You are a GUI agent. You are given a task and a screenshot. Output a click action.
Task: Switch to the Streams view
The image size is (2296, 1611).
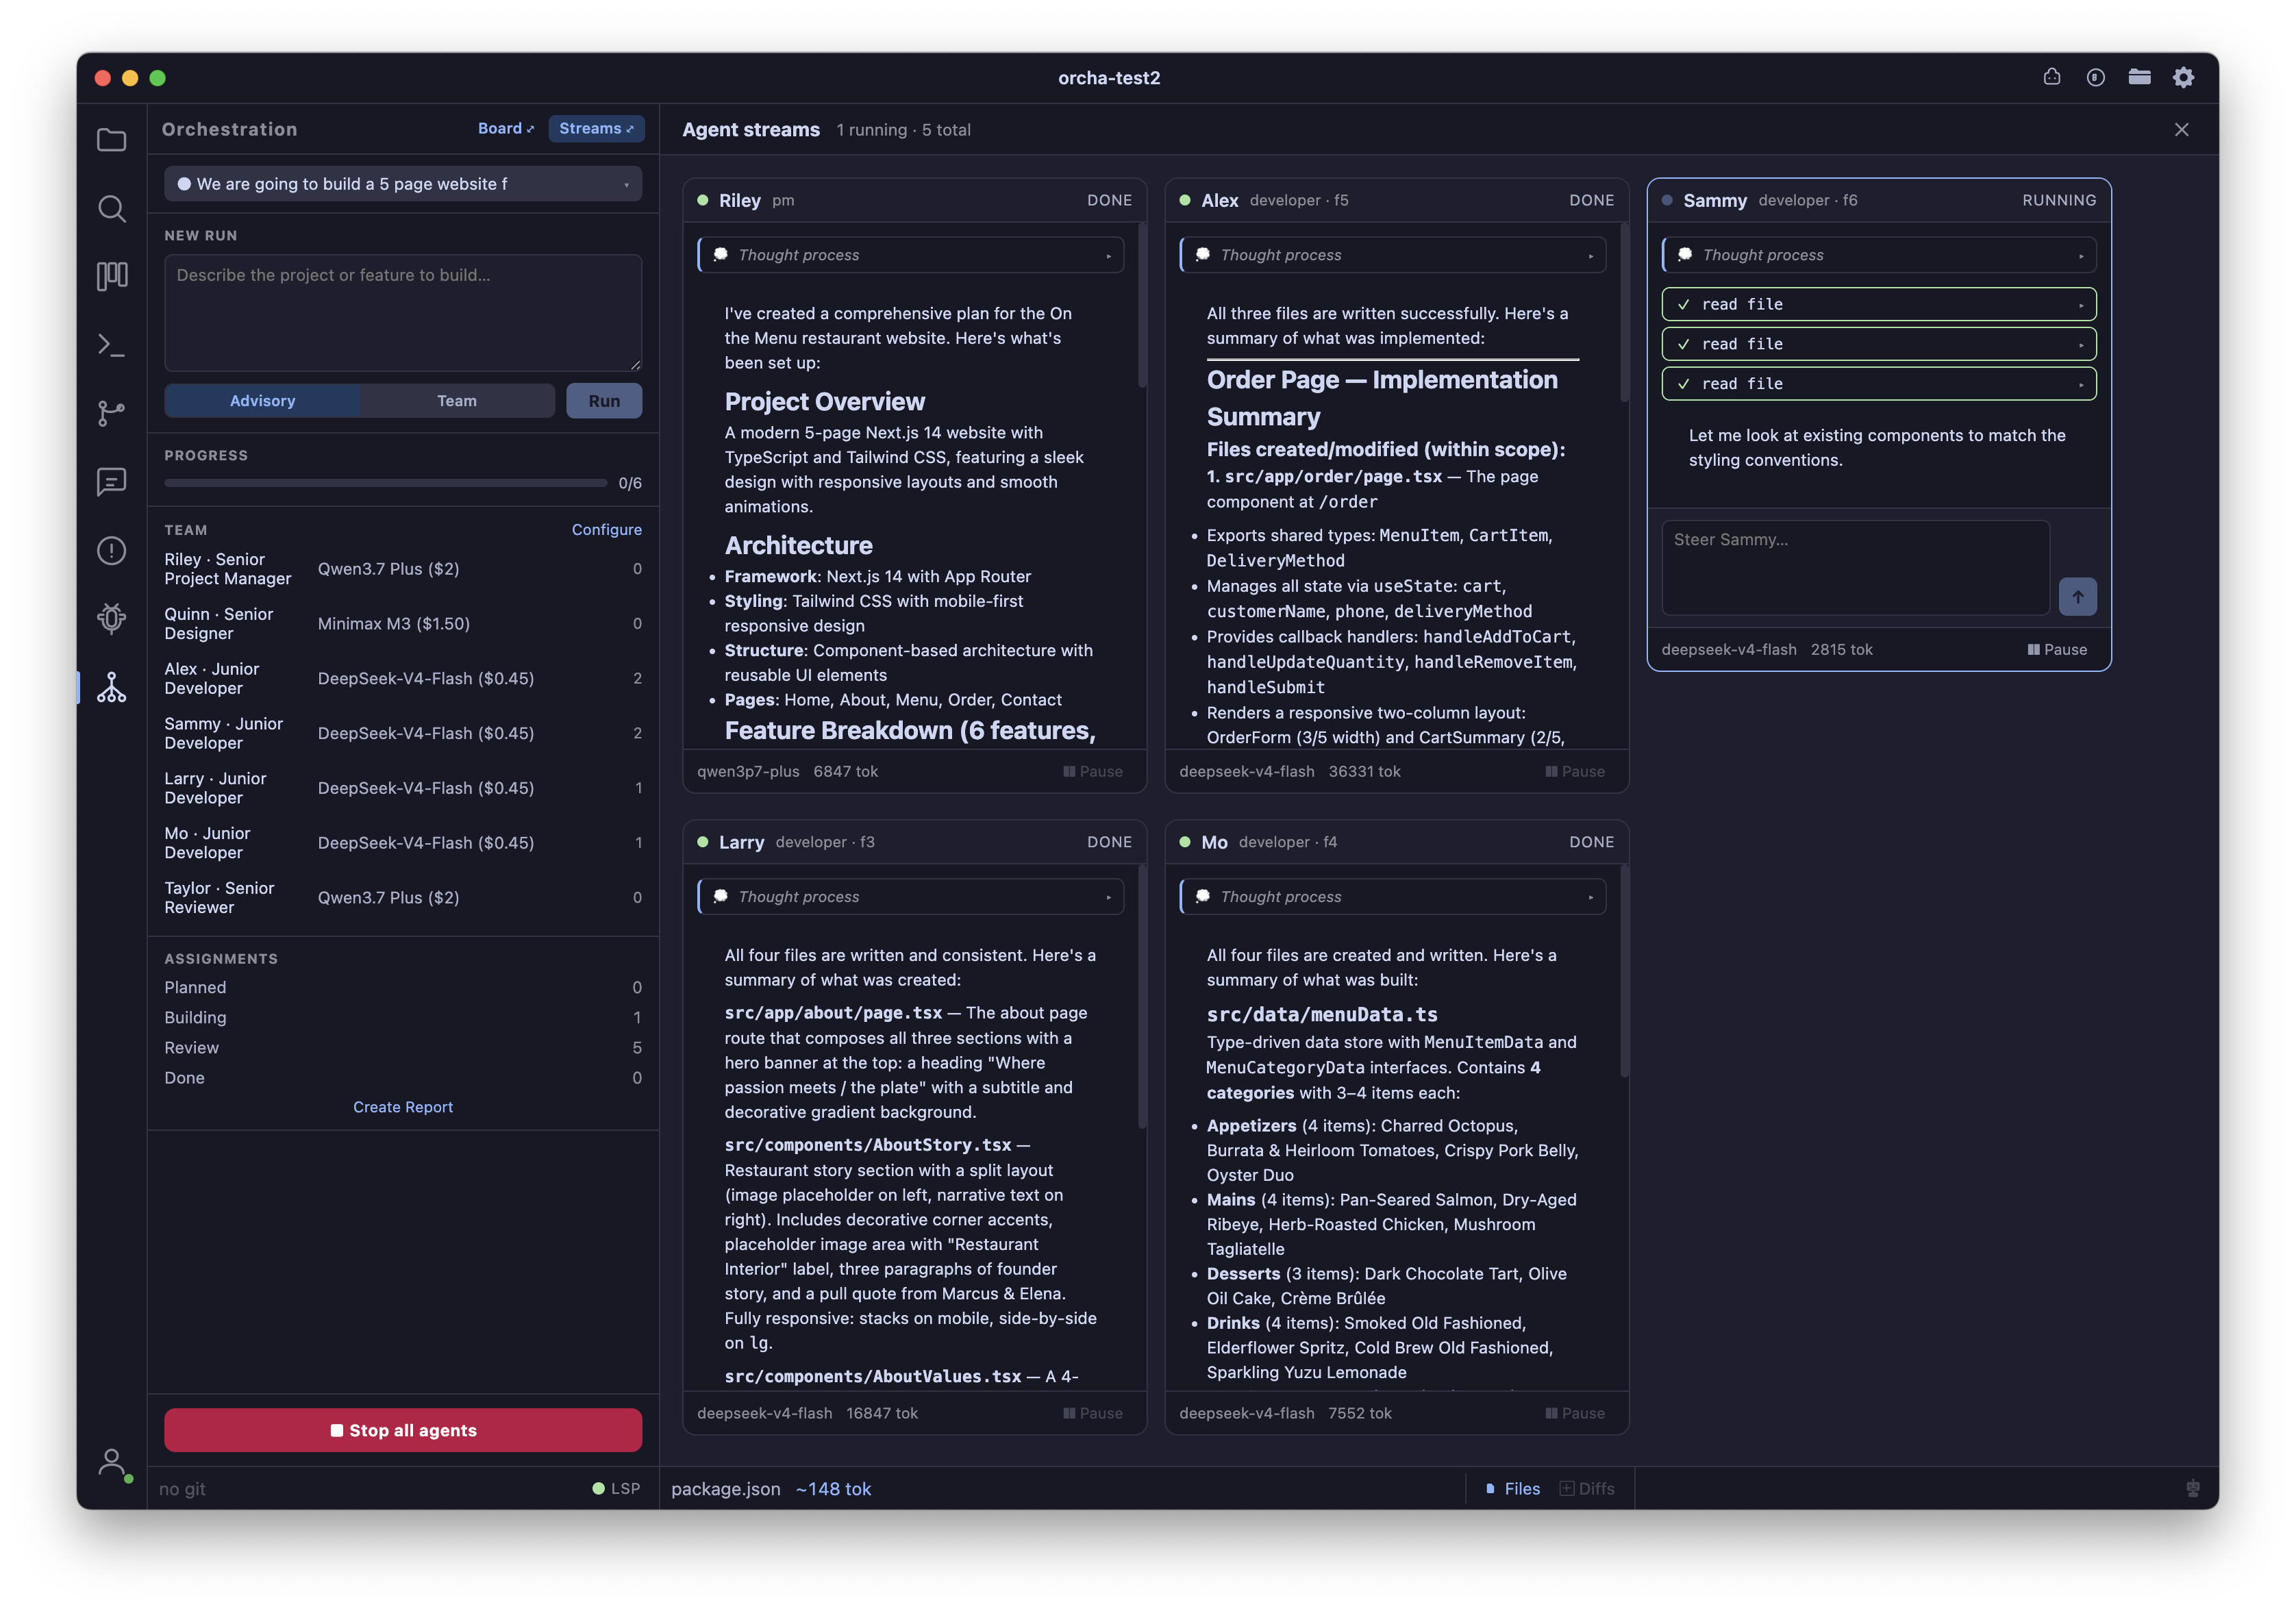[x=596, y=128]
